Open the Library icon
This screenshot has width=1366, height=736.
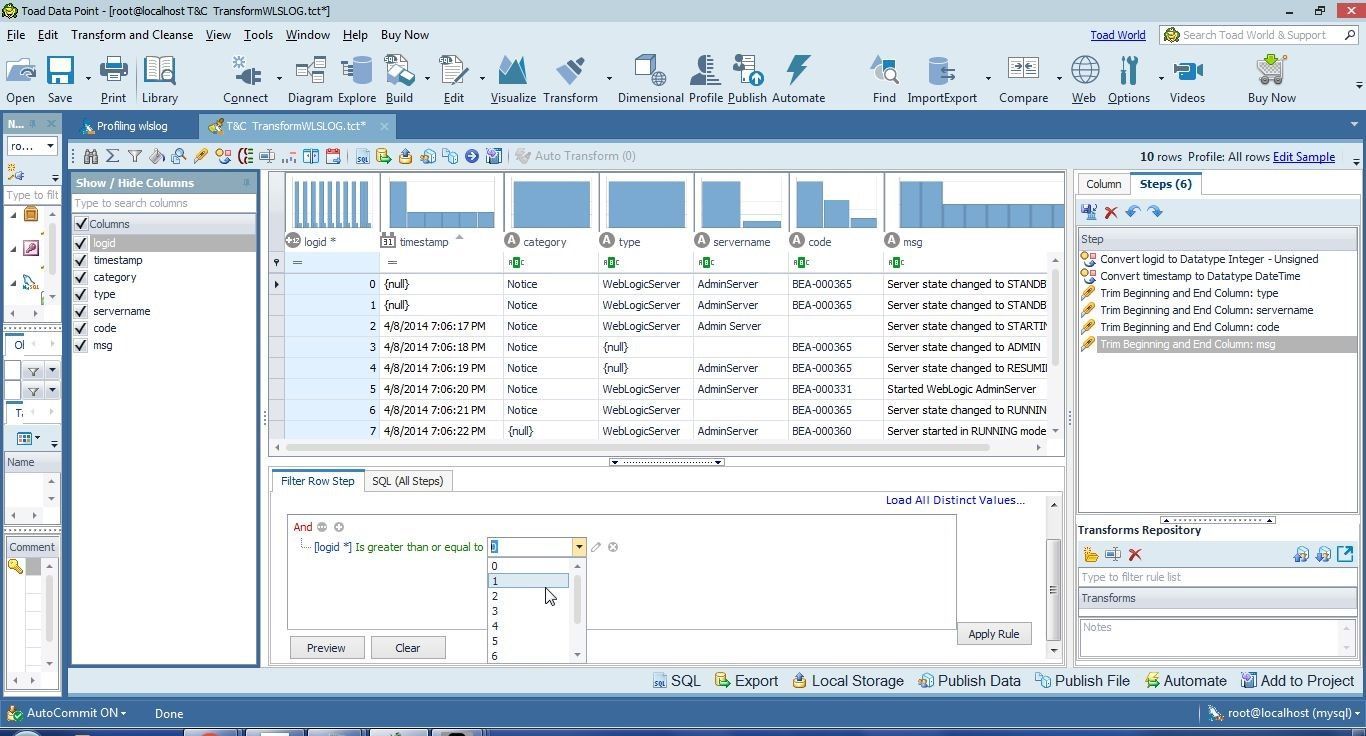(159, 80)
